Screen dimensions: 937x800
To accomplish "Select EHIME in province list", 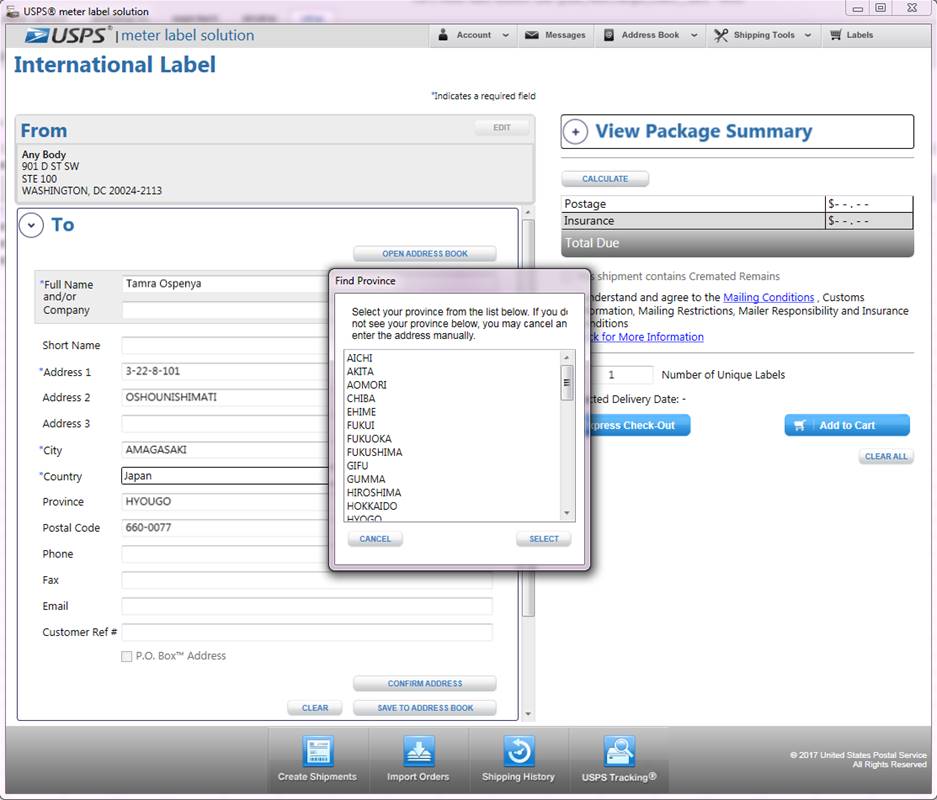I will pyautogui.click(x=362, y=412).
